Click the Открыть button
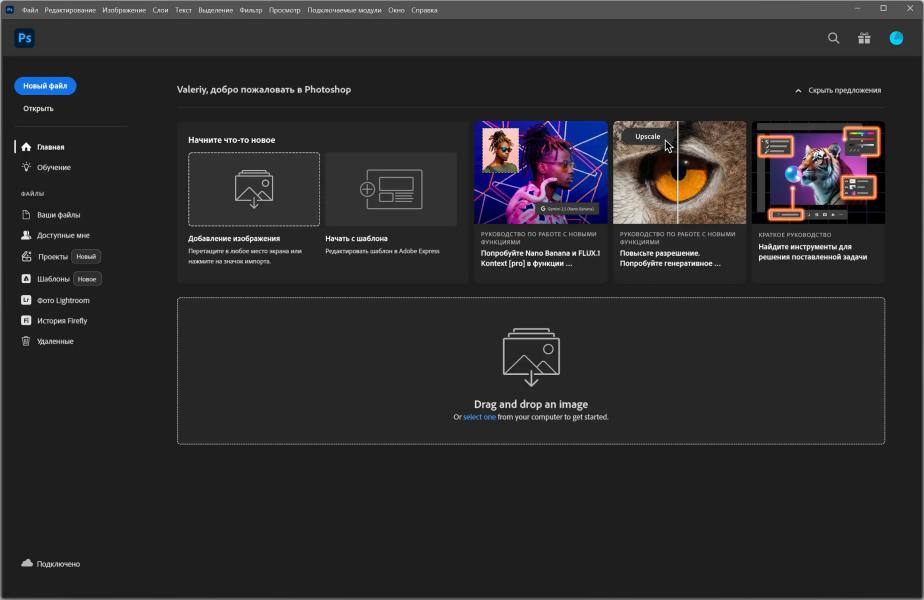This screenshot has height=600, width=924. click(x=38, y=108)
